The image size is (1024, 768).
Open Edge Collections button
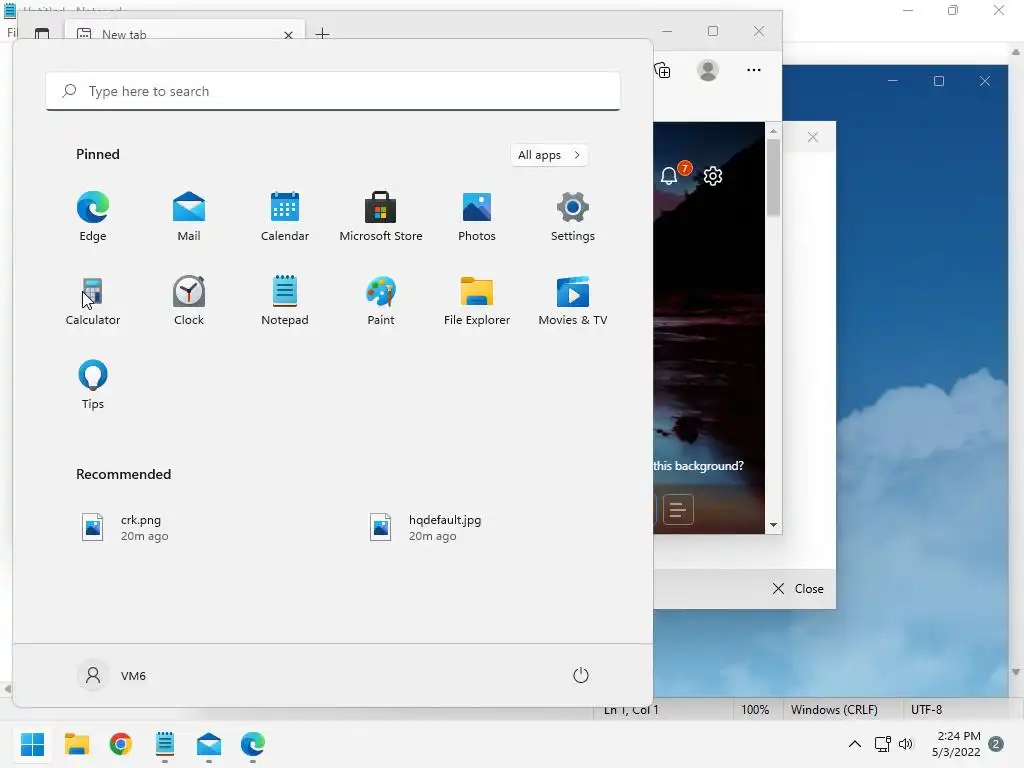pyautogui.click(x=662, y=70)
